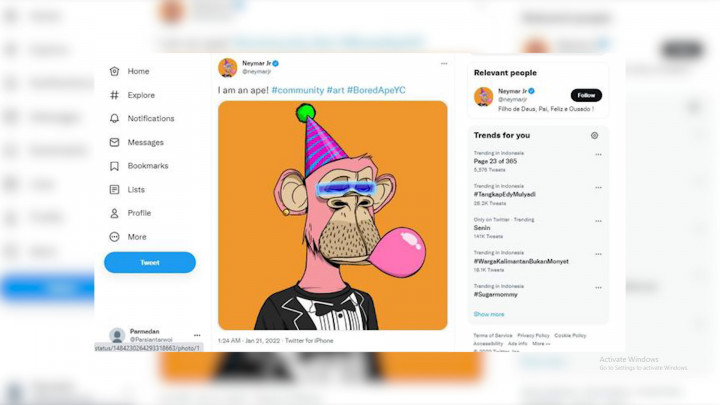Image resolution: width=720 pixels, height=405 pixels.
Task: Click the blue Tweet button
Action: (150, 263)
